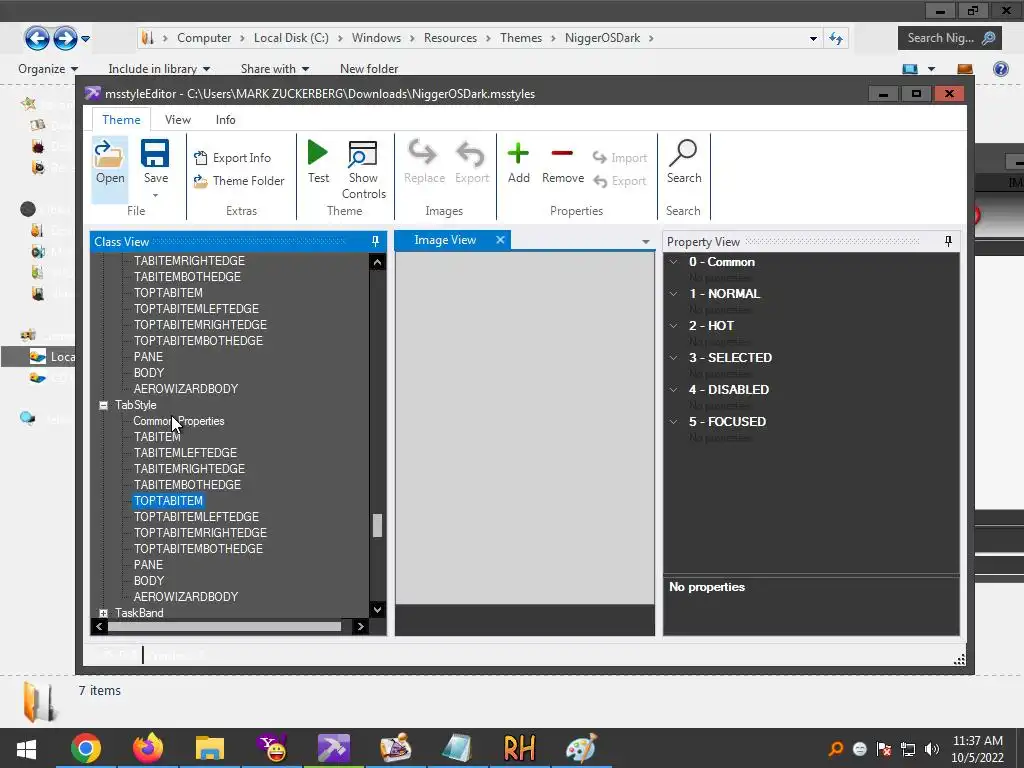Run the green Test play icon

click(318, 153)
